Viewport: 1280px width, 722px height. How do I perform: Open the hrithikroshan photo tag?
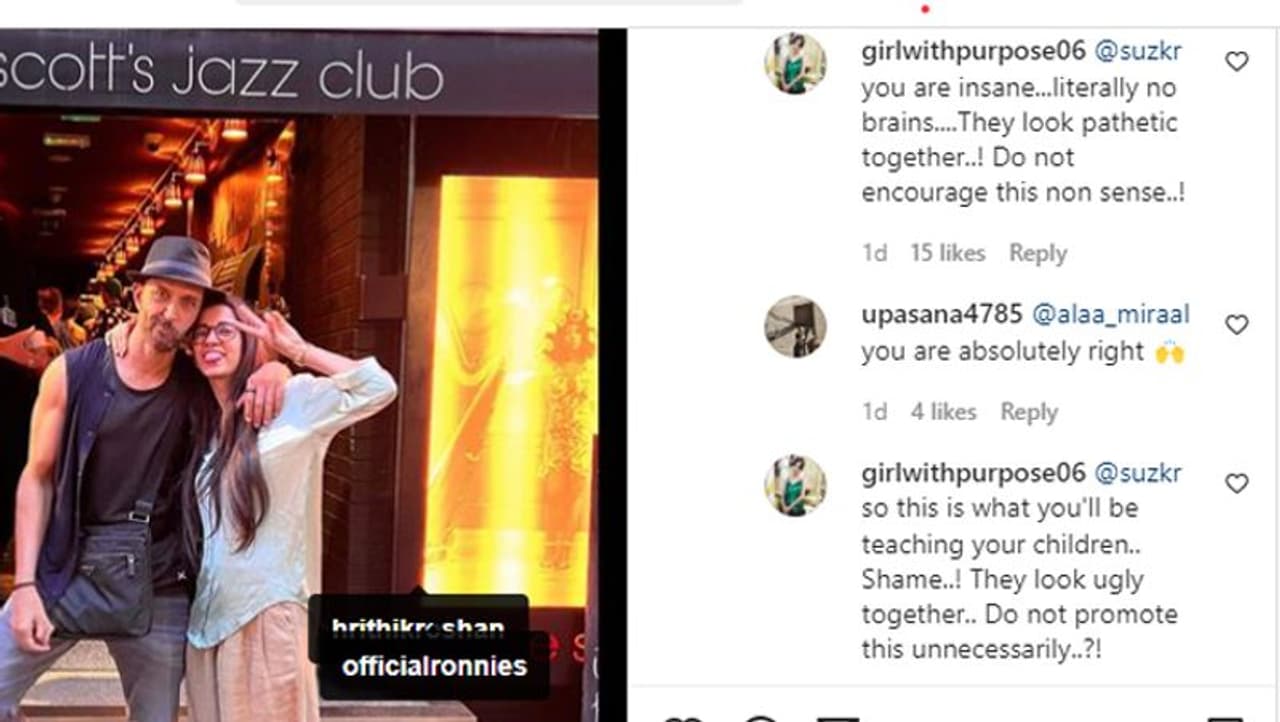point(417,629)
